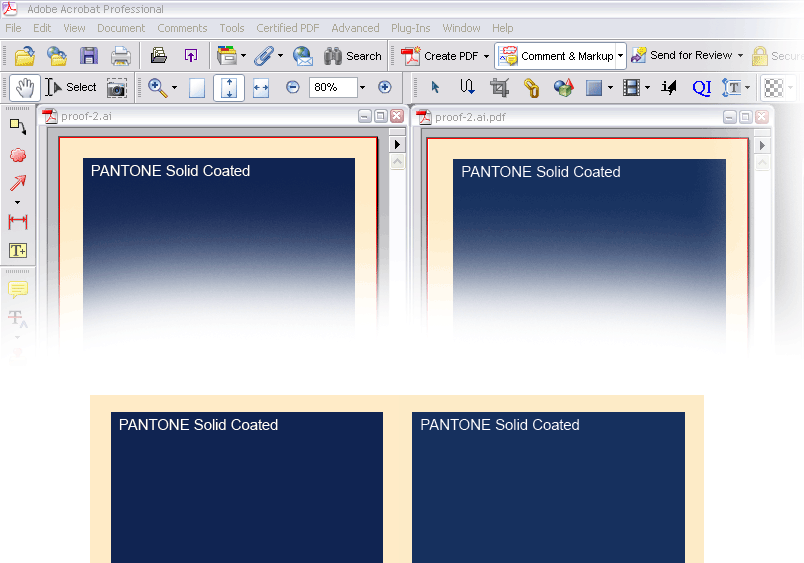The height and width of the screenshot is (563, 804).
Task: Click the Actual Size page icon
Action: point(197,88)
